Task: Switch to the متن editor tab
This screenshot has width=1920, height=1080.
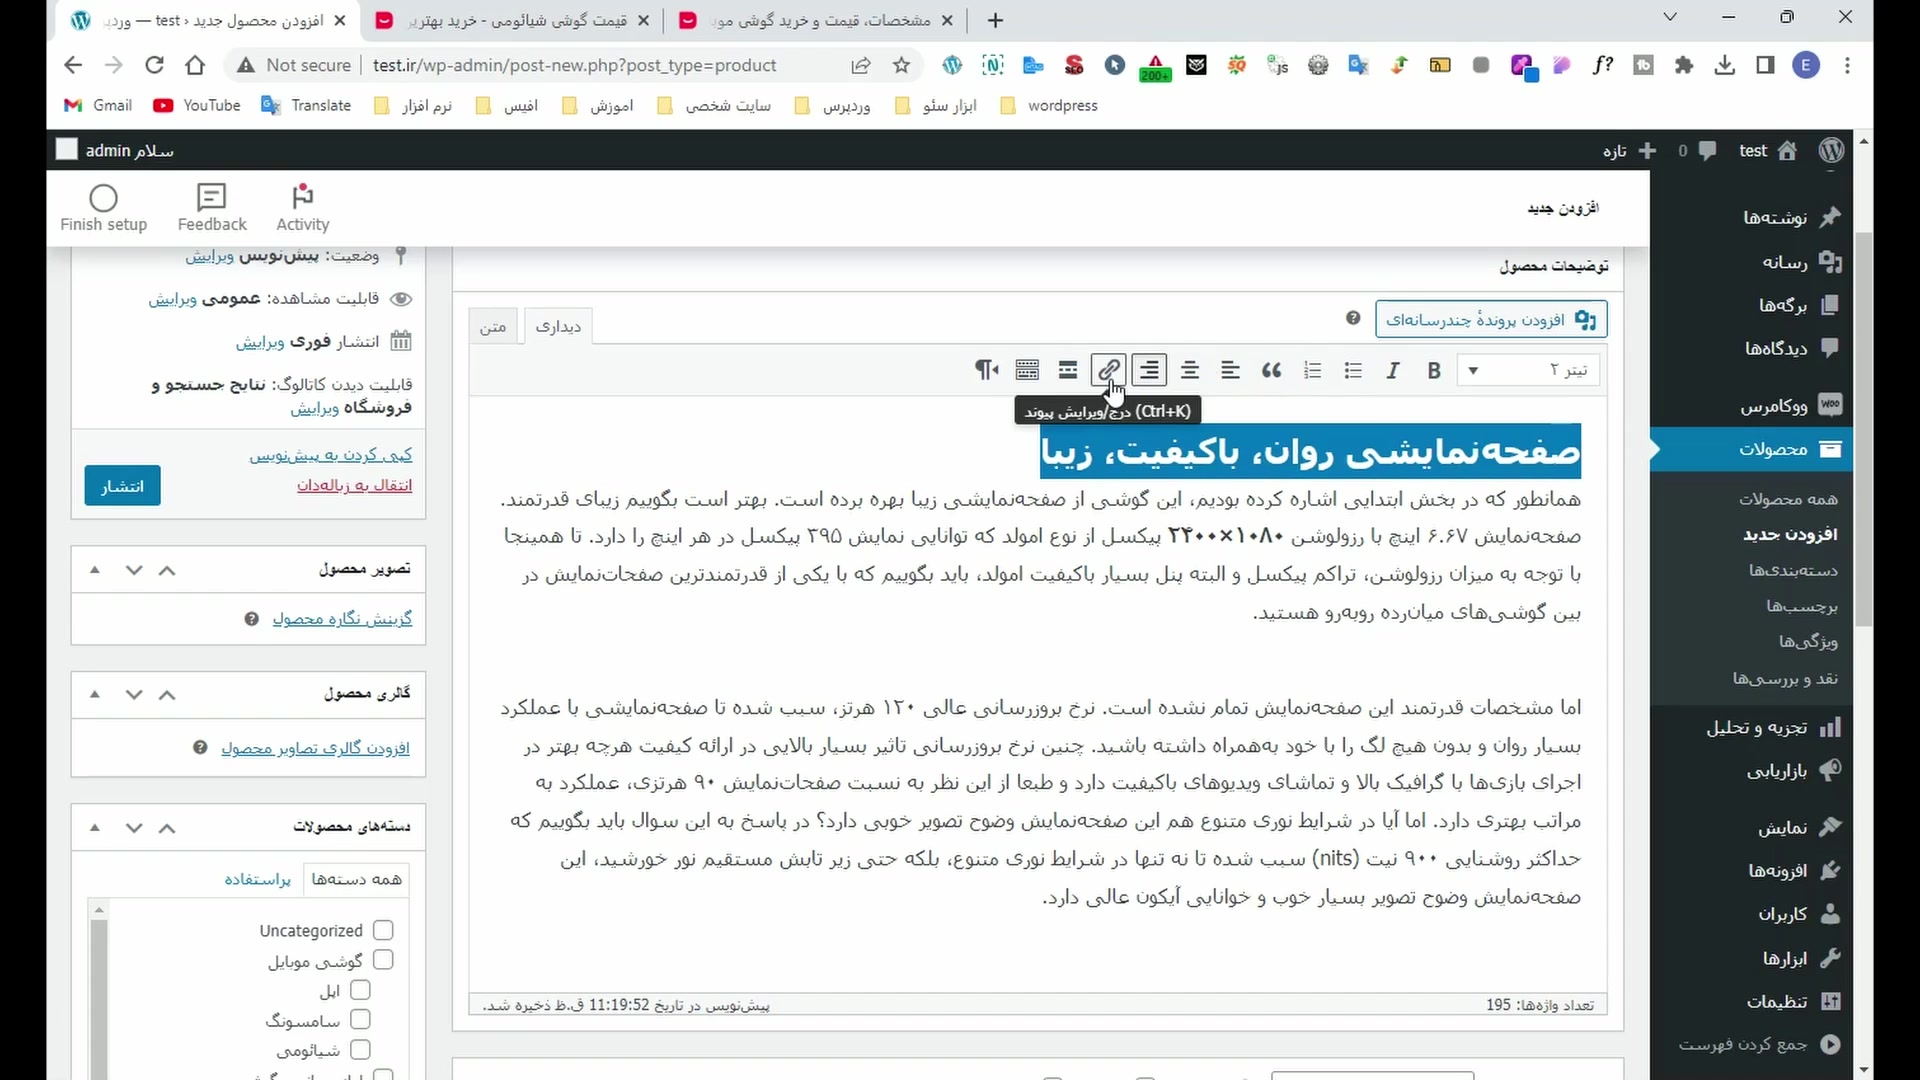Action: point(493,327)
